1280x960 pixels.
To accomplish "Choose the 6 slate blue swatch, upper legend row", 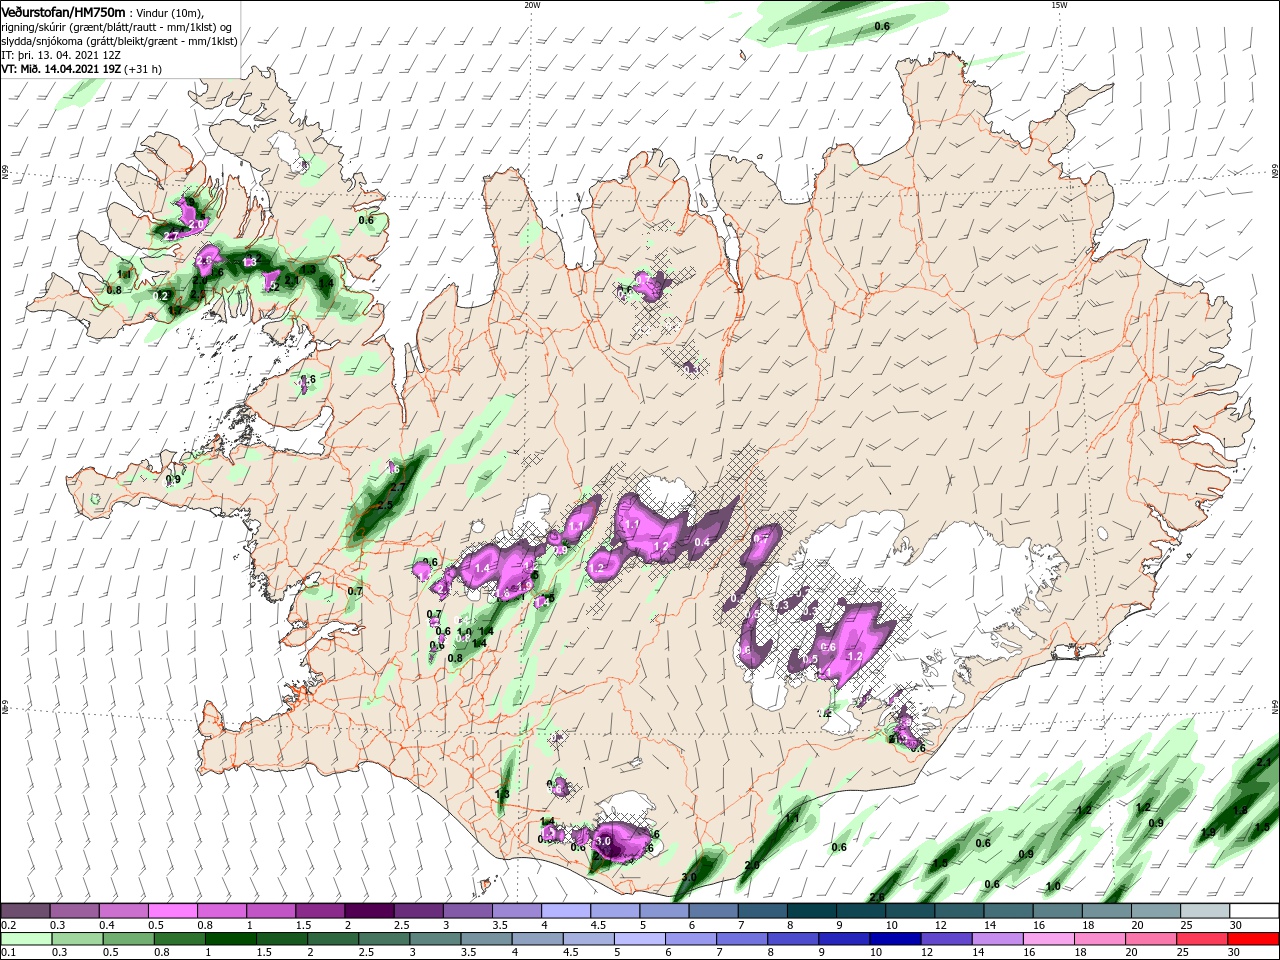I will point(712,911).
